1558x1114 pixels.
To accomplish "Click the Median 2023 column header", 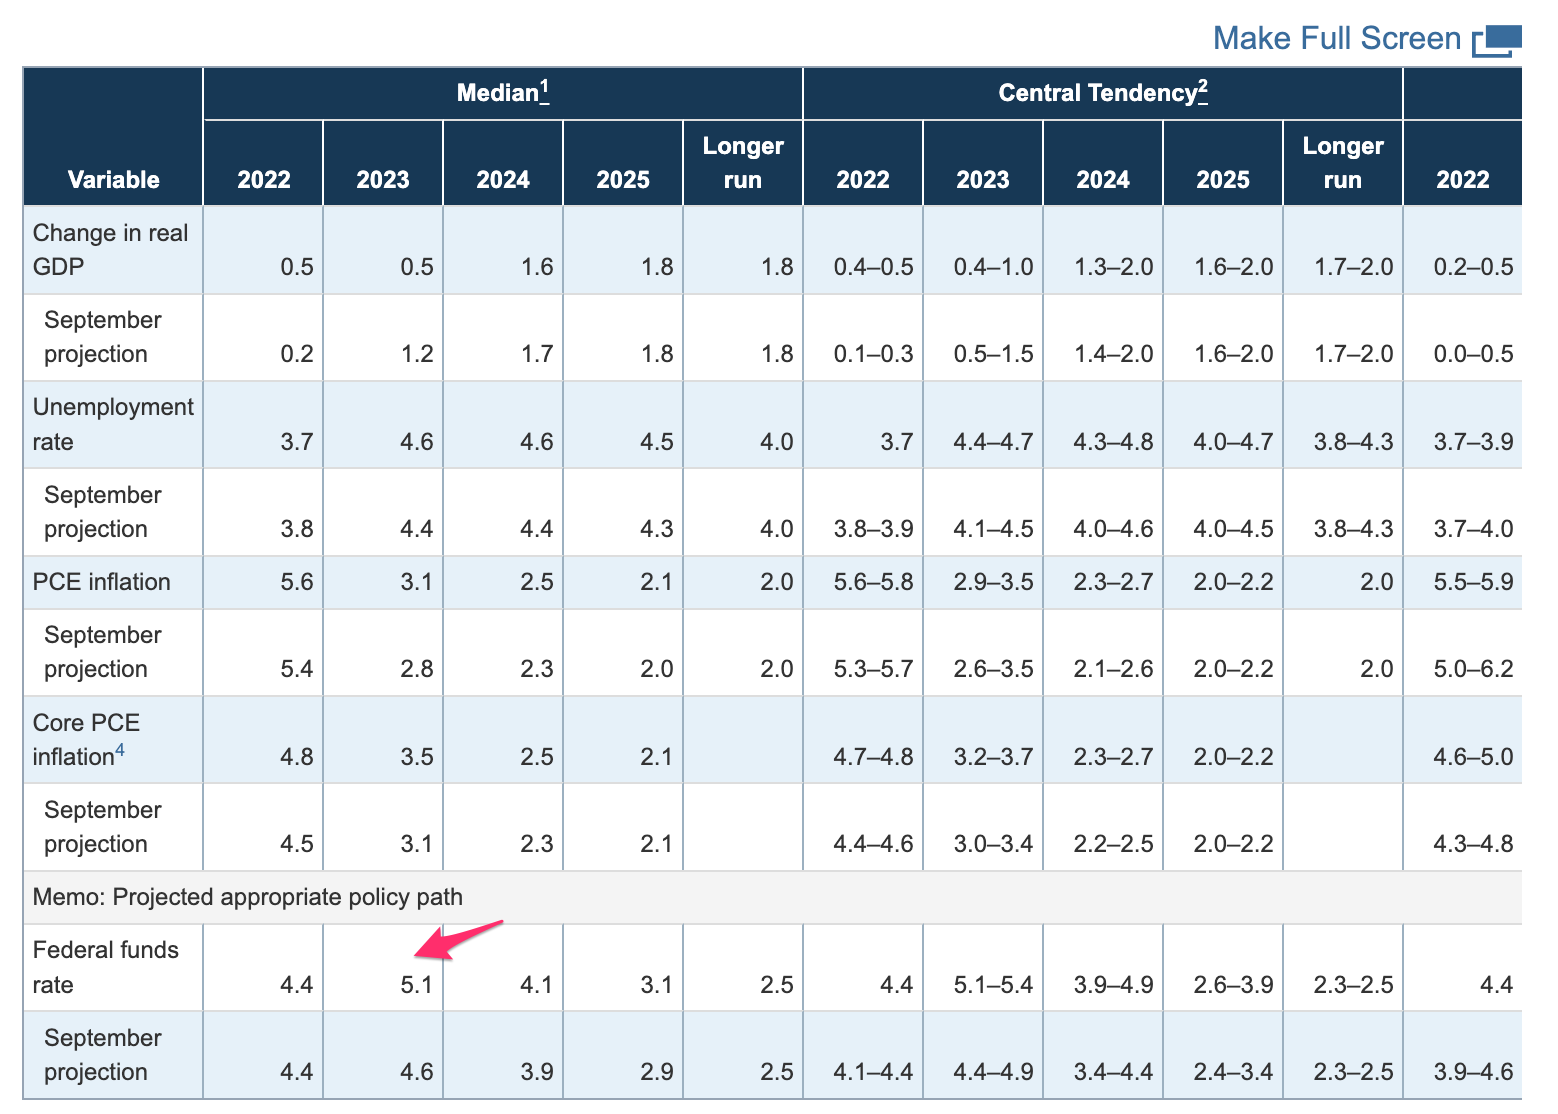I will pos(383,179).
